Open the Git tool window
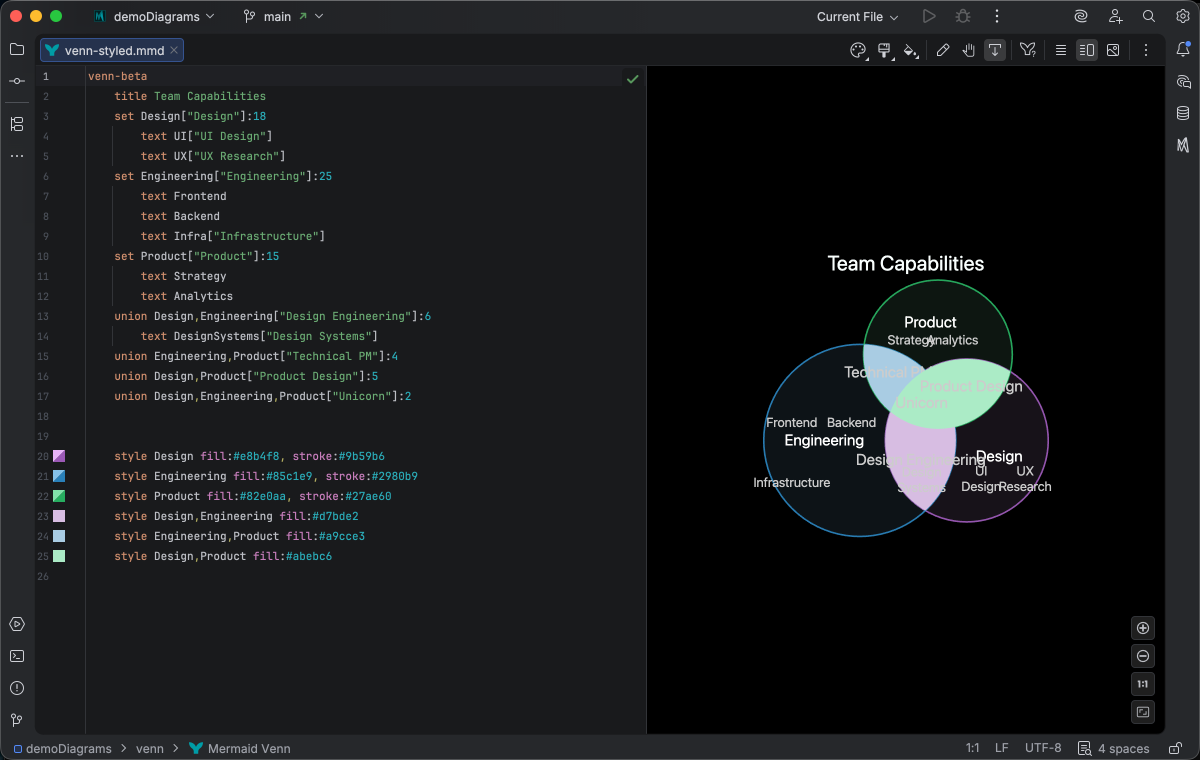This screenshot has width=1200, height=760. coord(17,720)
